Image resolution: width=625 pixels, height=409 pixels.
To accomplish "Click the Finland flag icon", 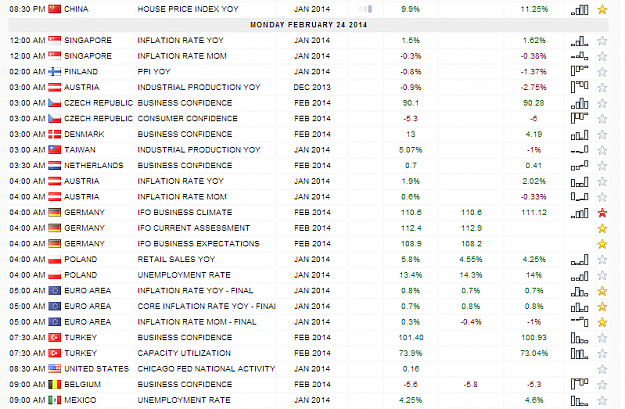I will tap(55, 72).
